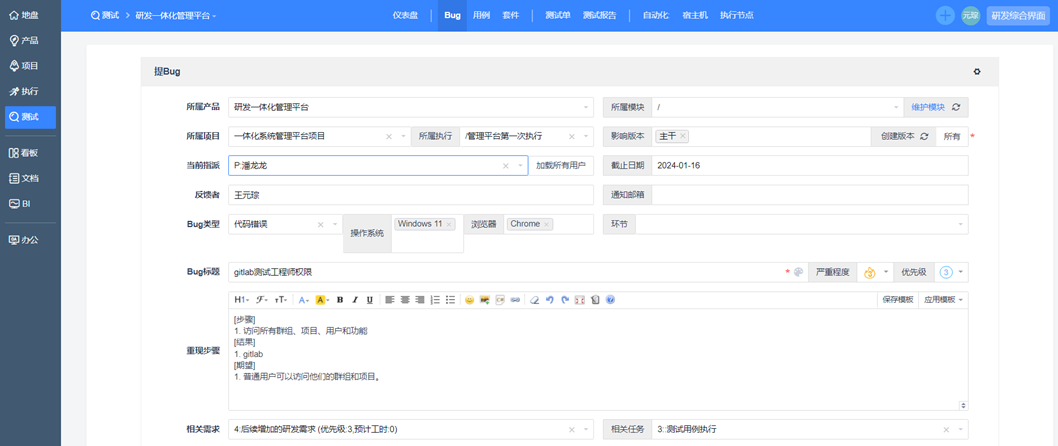
Task: Select 执行 in the sidebar
Action: [x=24, y=91]
